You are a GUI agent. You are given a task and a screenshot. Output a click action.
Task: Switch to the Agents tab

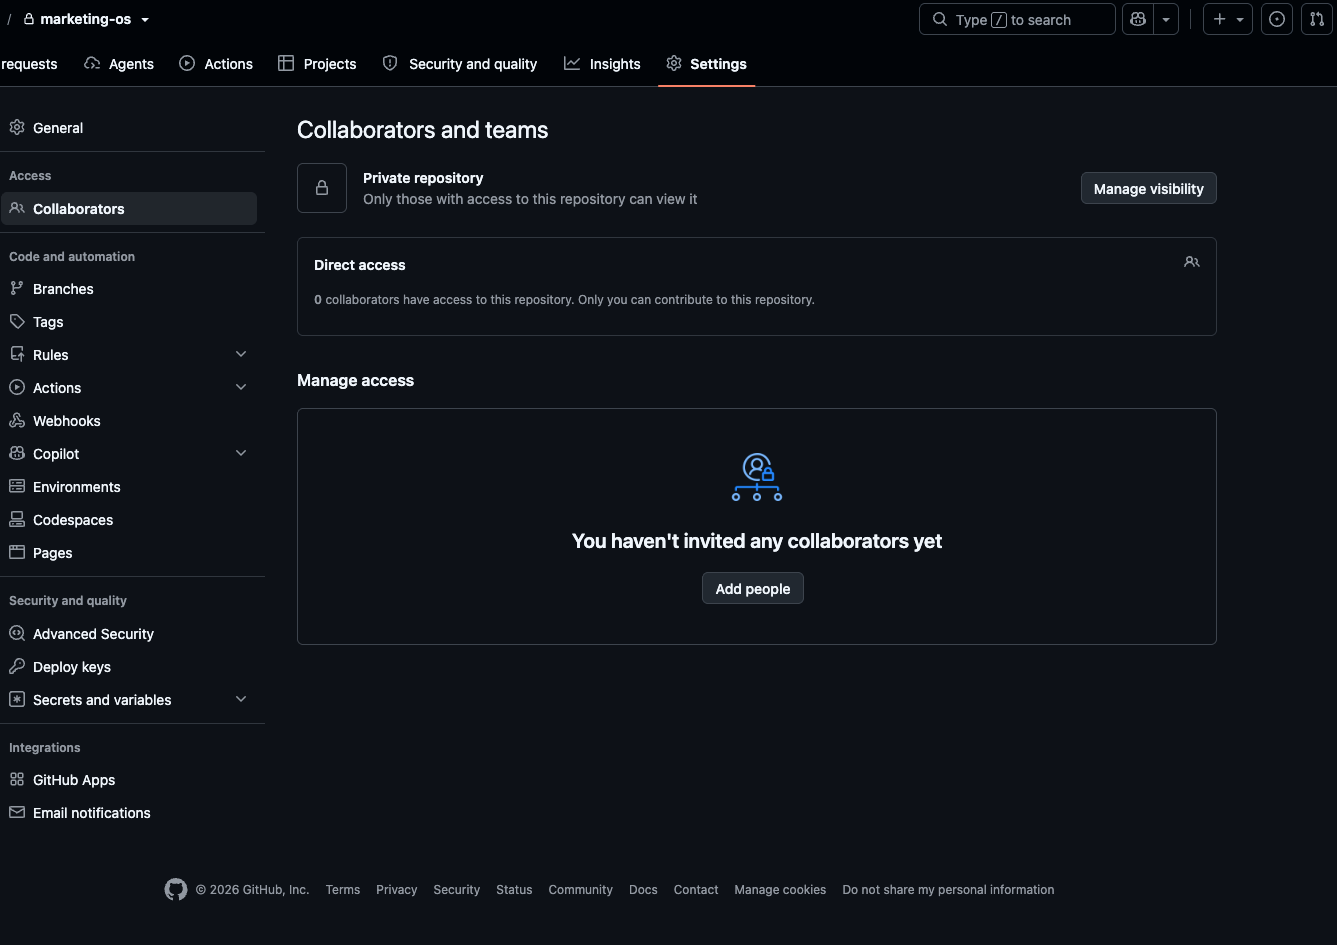pyautogui.click(x=119, y=64)
